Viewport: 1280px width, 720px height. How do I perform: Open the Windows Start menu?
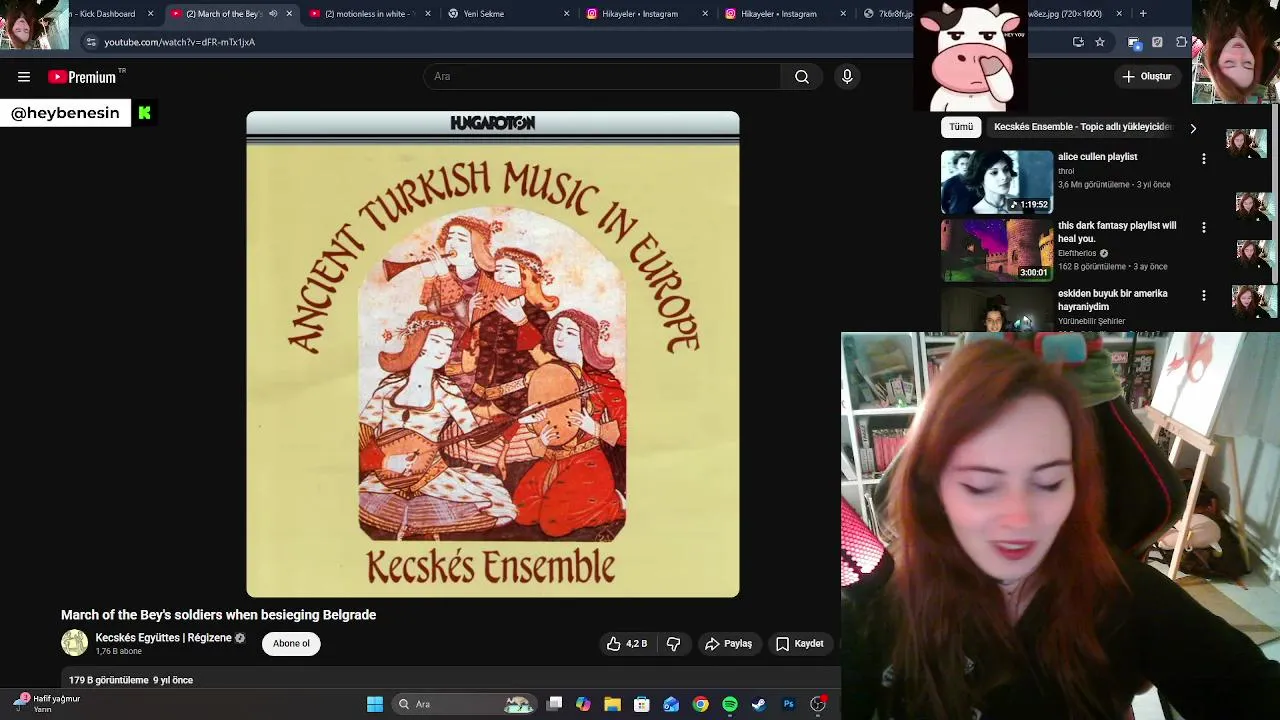(x=375, y=705)
